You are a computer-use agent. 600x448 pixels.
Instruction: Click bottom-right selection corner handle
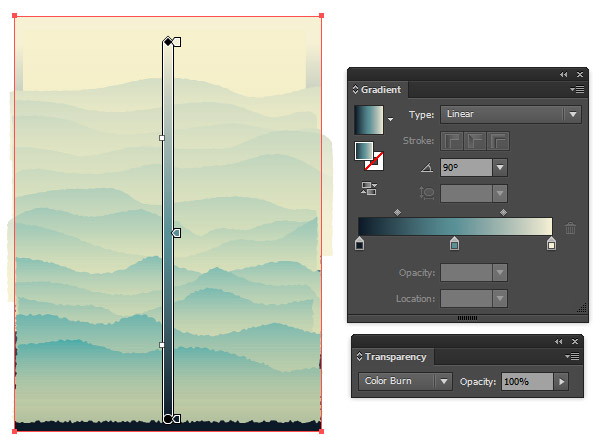click(321, 431)
